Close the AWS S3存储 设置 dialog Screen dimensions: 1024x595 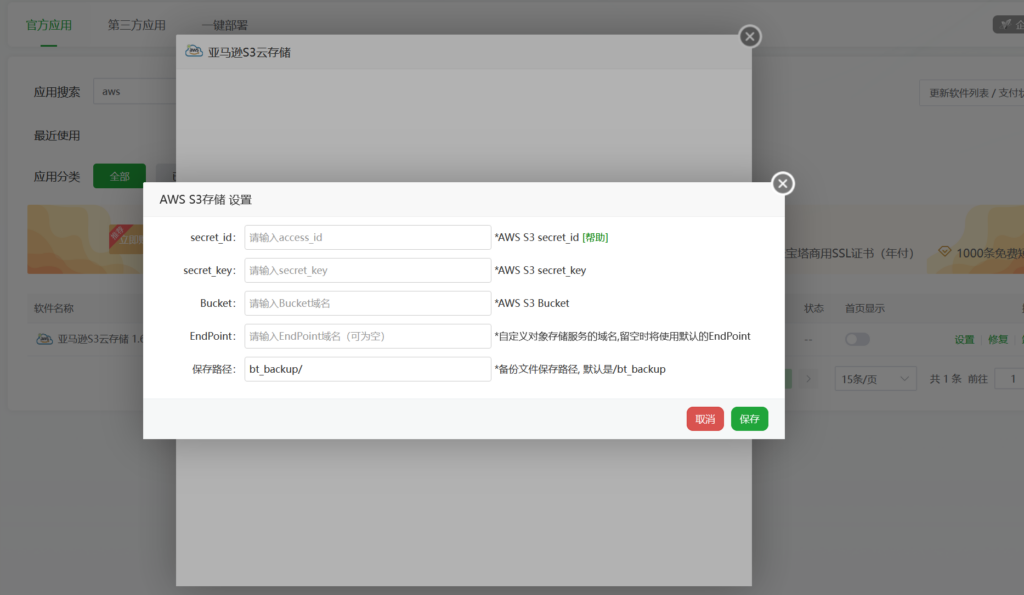[x=783, y=183]
